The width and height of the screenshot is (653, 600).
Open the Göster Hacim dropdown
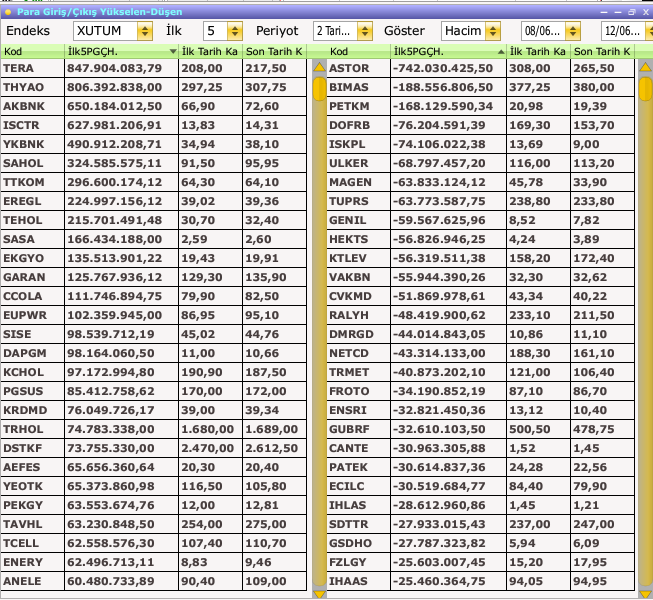click(x=493, y=31)
